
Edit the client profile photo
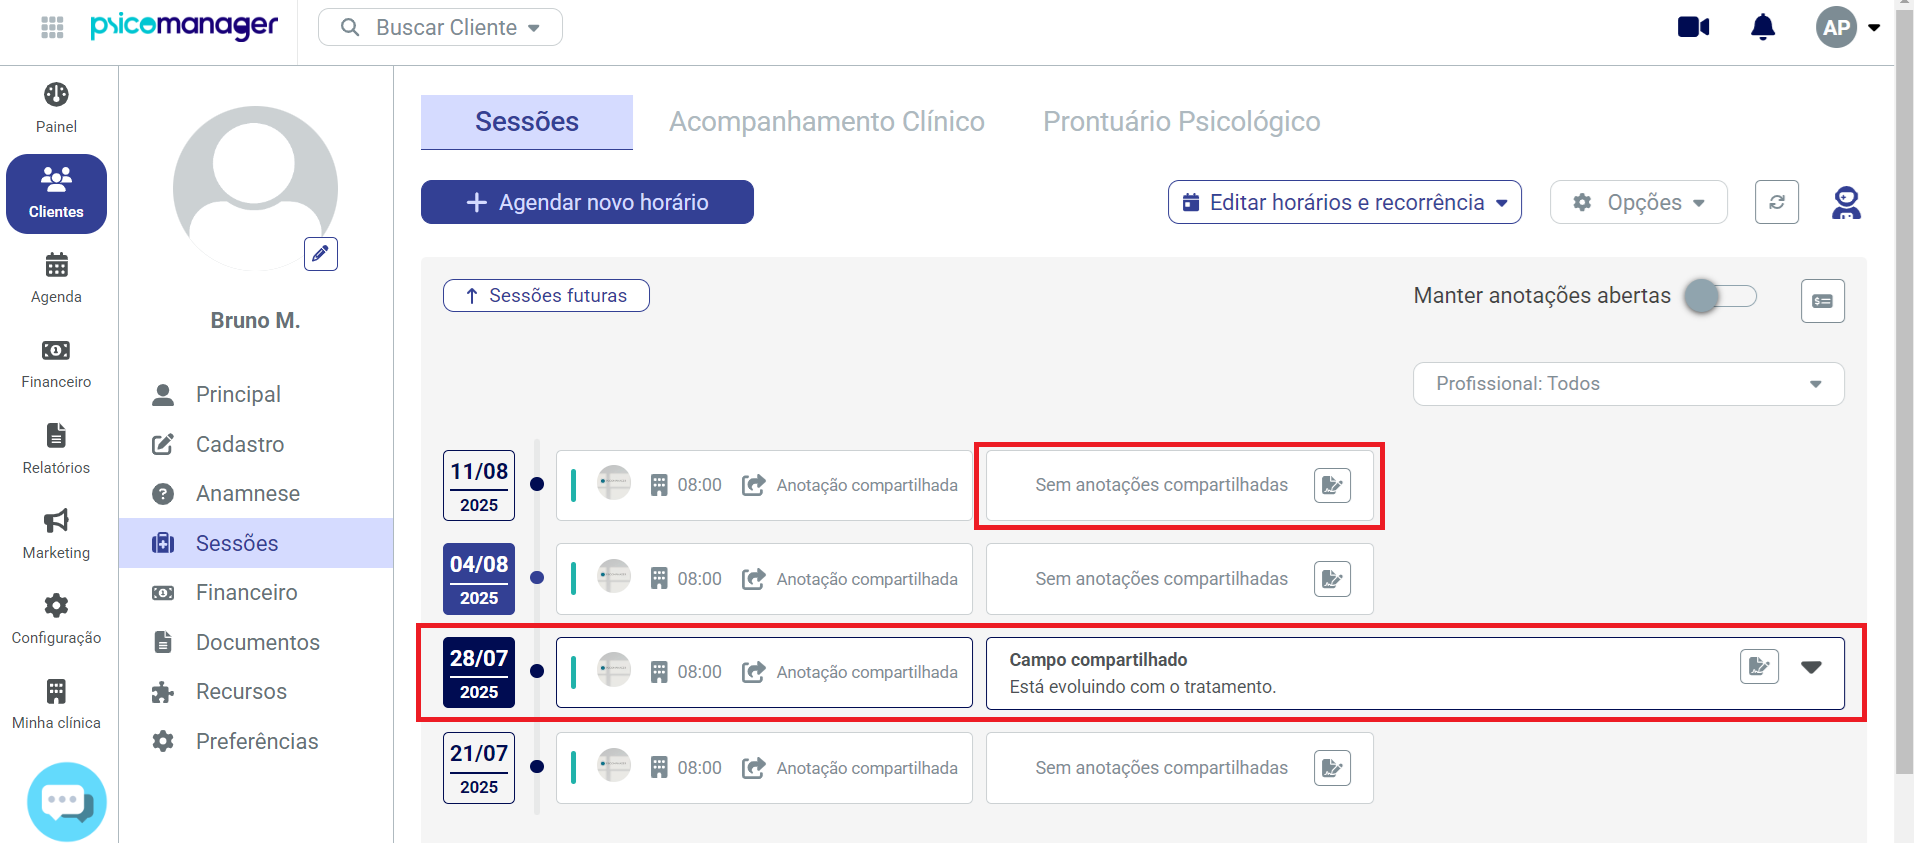point(321,254)
